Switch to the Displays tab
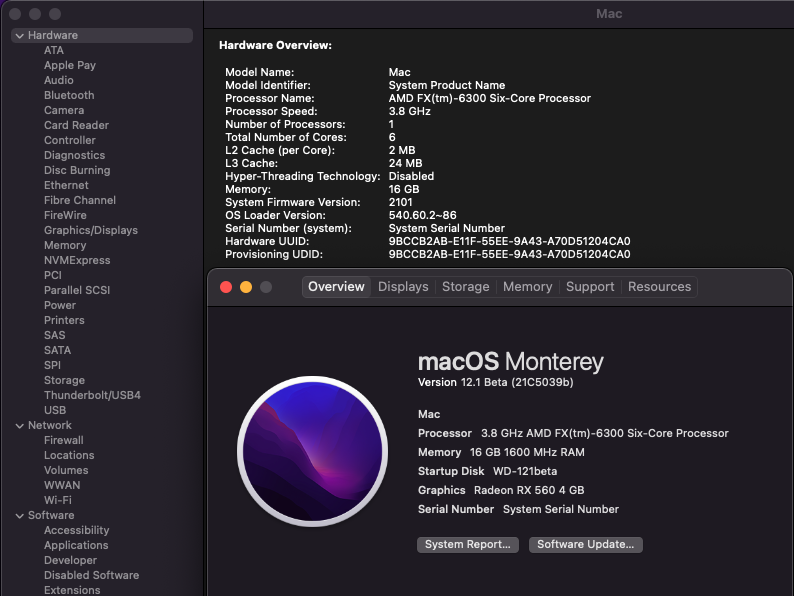The width and height of the screenshot is (794, 596). (403, 287)
